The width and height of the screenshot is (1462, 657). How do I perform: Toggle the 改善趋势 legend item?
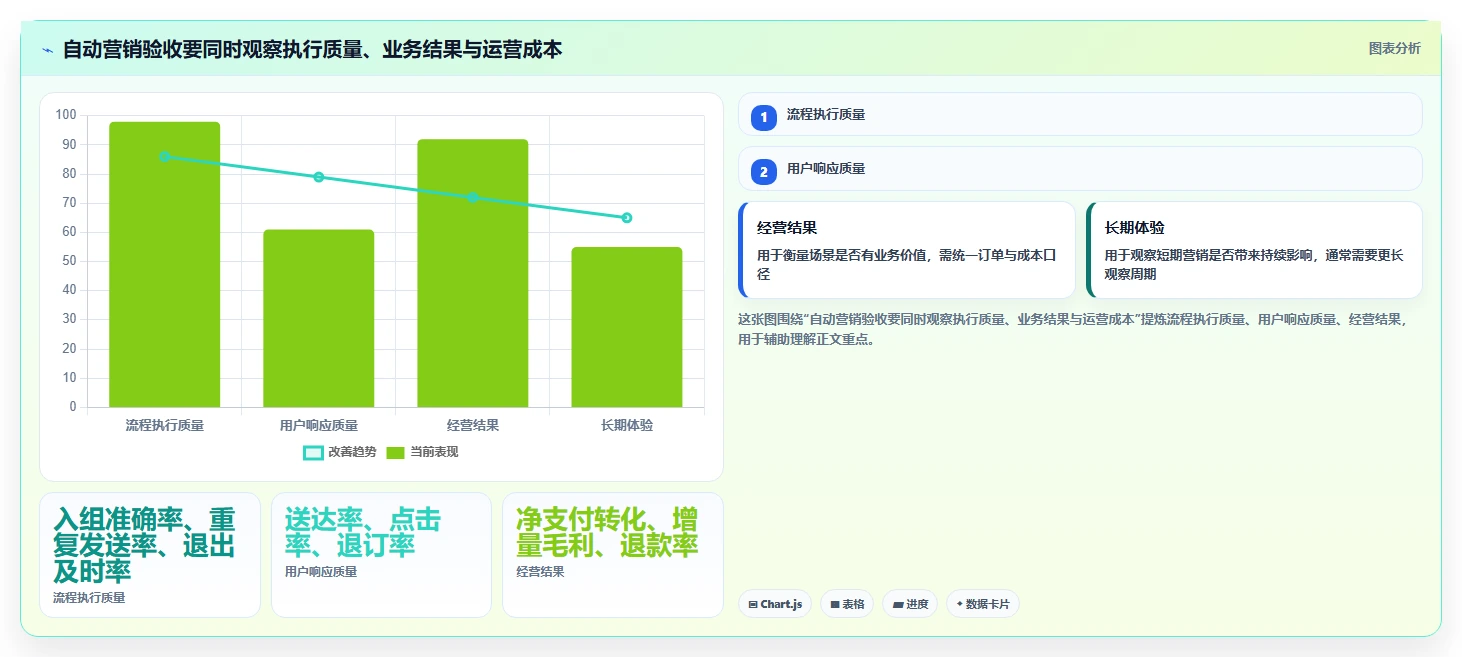click(340, 452)
